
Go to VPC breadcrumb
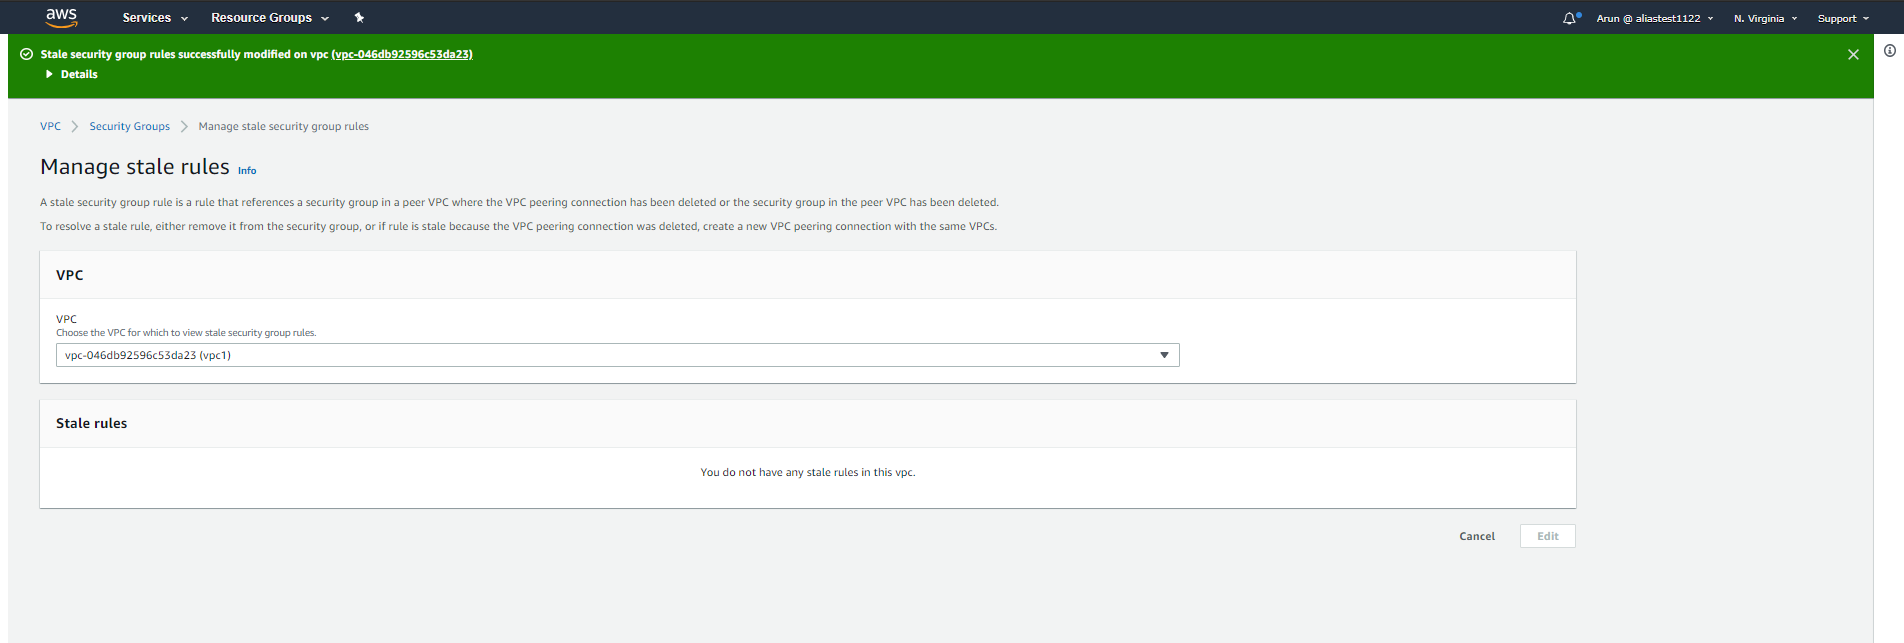click(50, 126)
